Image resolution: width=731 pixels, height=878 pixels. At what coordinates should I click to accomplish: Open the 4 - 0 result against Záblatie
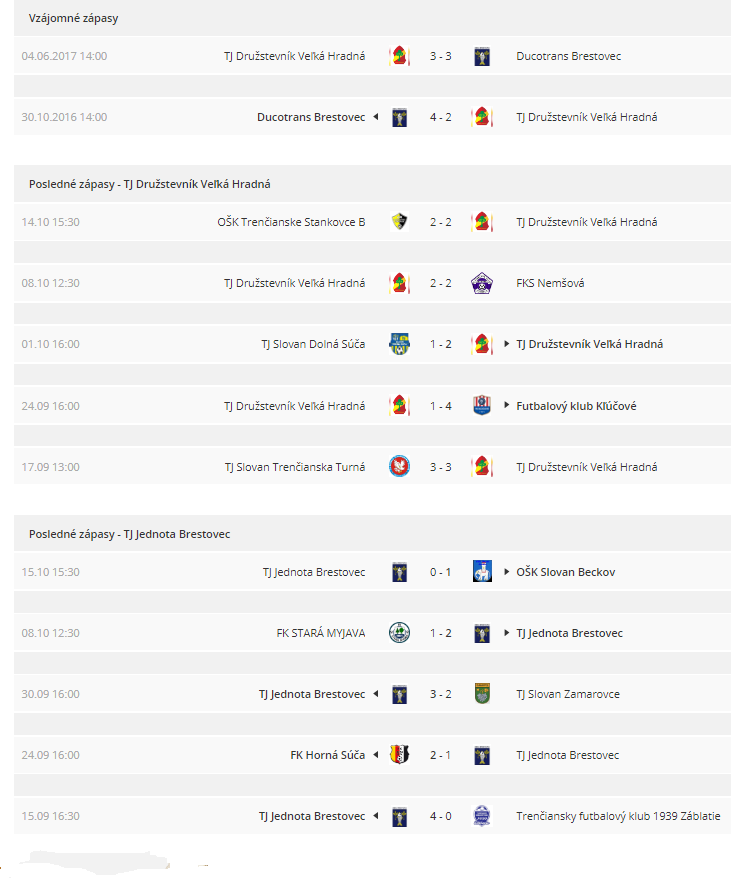point(441,816)
